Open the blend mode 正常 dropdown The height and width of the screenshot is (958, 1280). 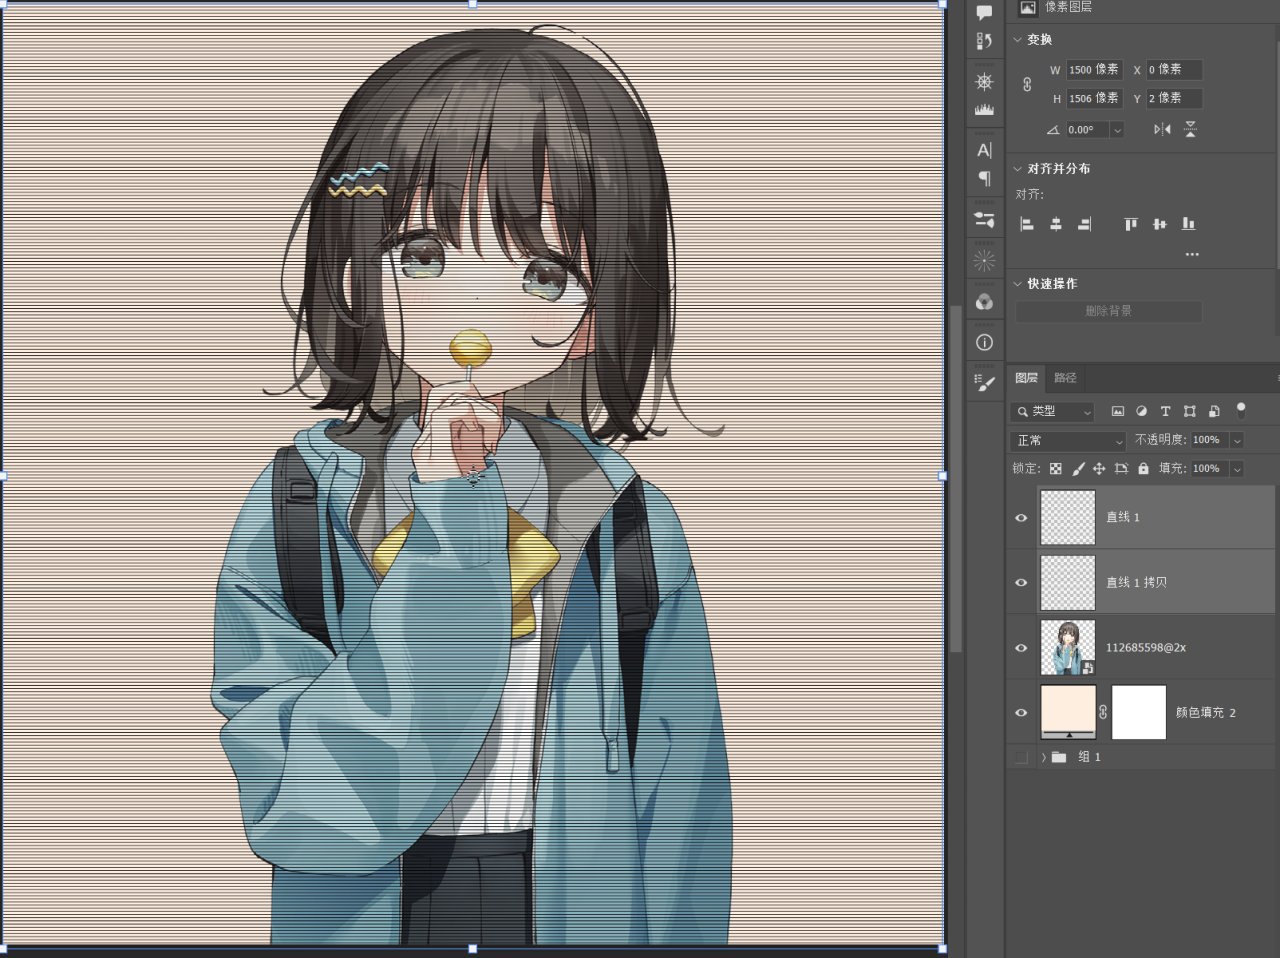1069,440
